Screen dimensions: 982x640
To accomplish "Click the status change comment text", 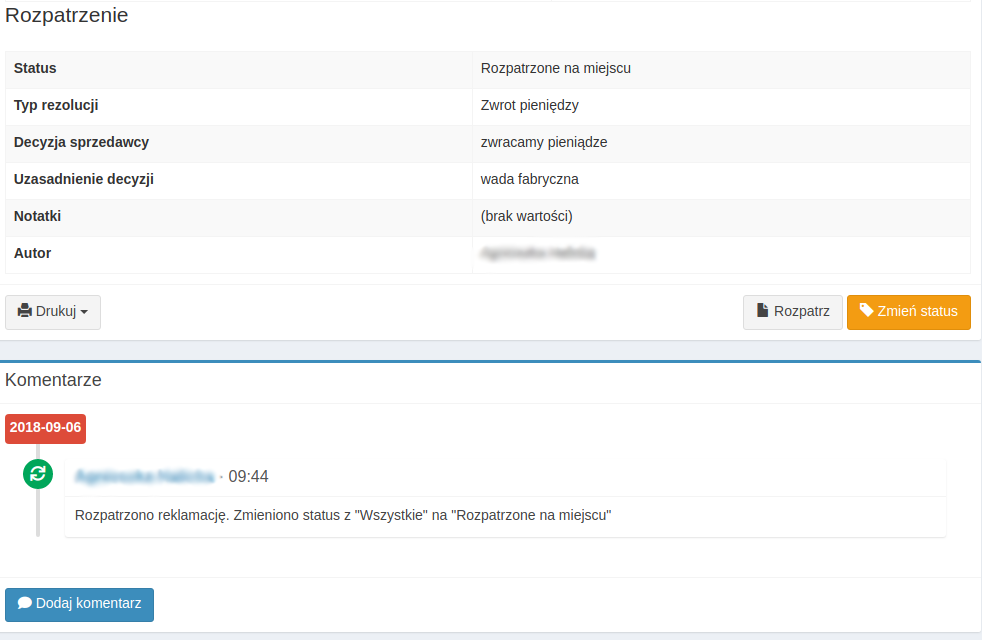I will pos(342,516).
